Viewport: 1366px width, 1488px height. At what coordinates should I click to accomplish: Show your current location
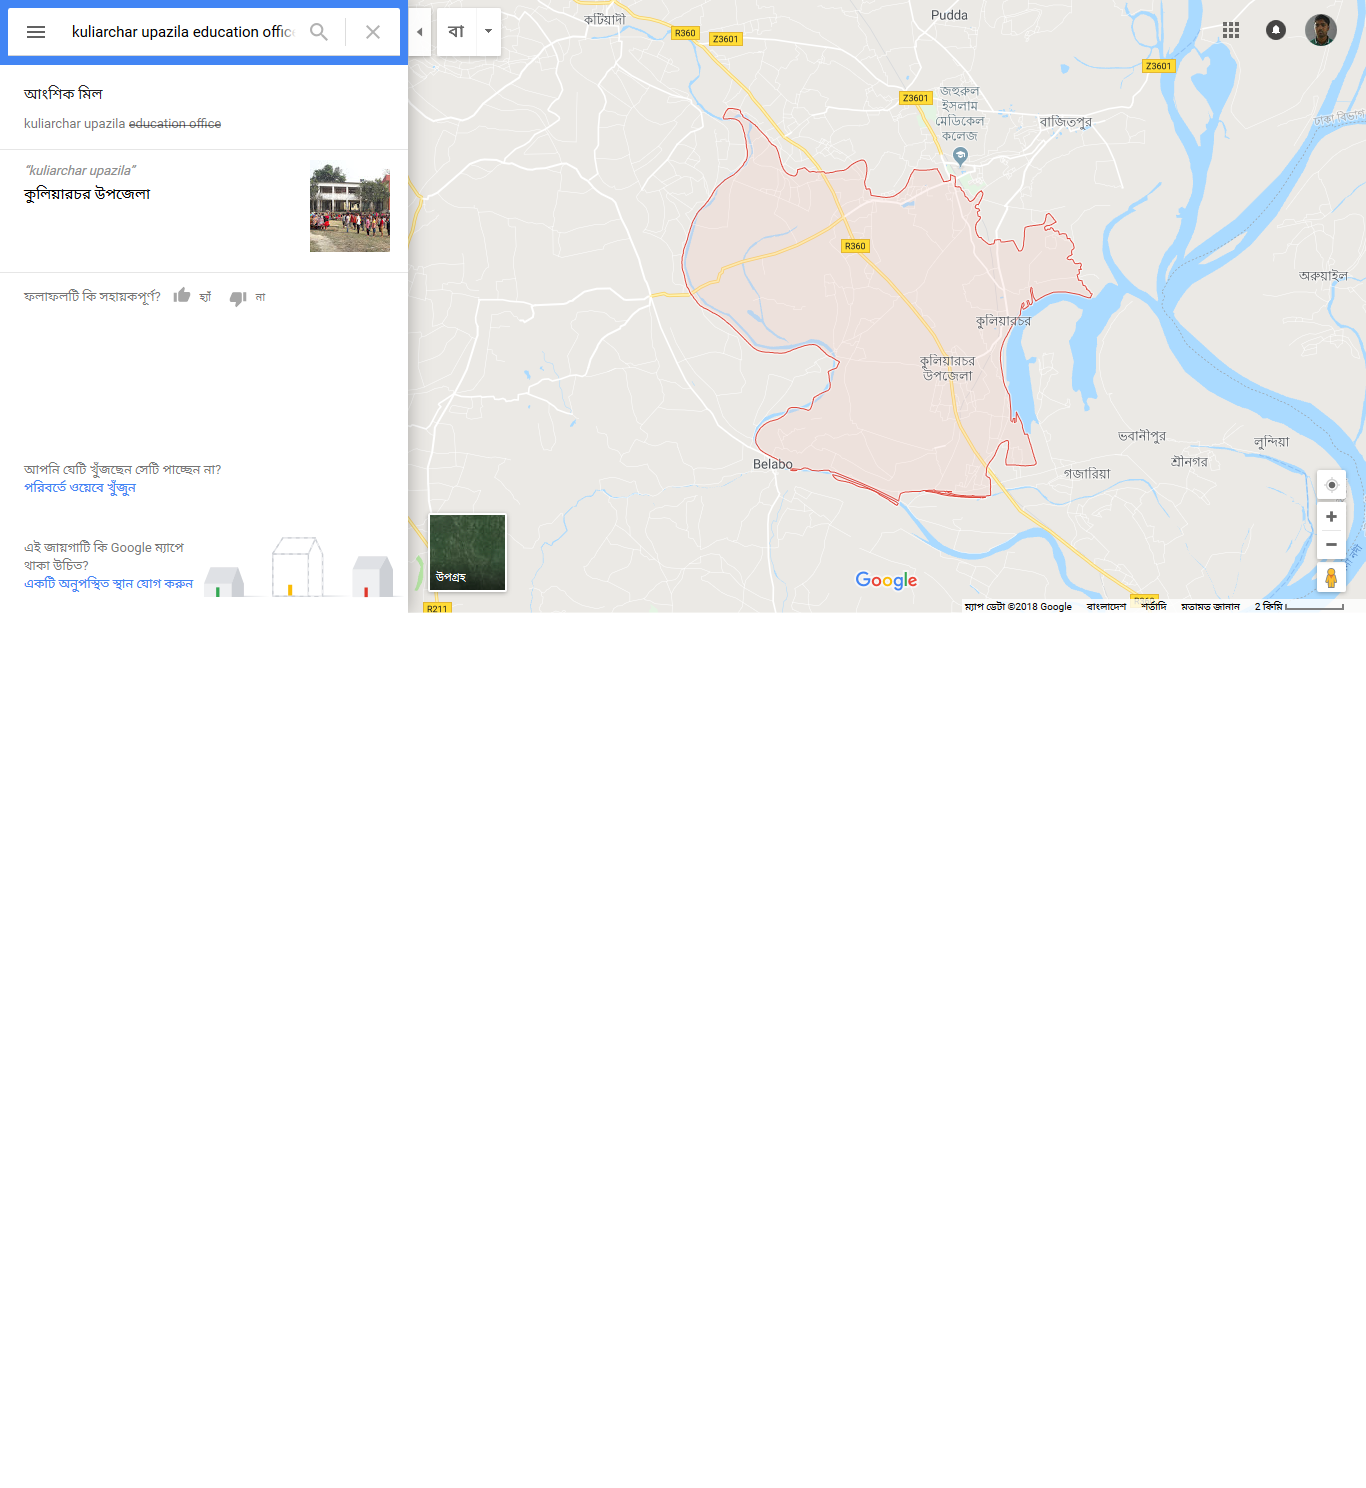tap(1331, 485)
